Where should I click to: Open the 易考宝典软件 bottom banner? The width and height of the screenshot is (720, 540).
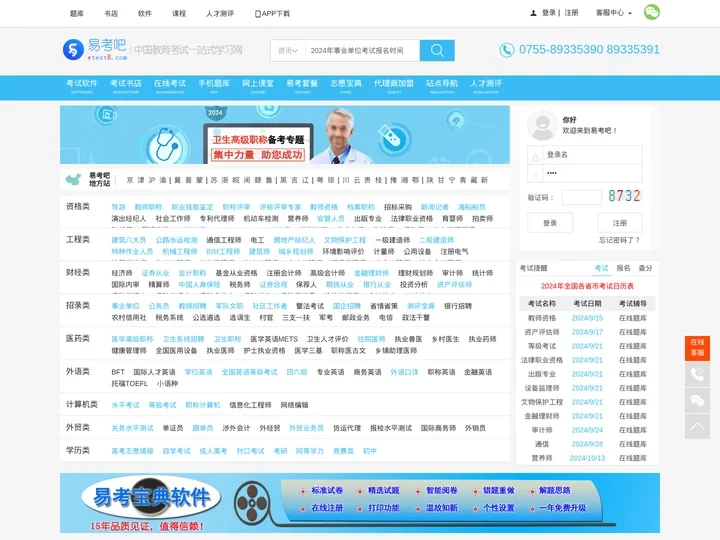click(x=360, y=503)
